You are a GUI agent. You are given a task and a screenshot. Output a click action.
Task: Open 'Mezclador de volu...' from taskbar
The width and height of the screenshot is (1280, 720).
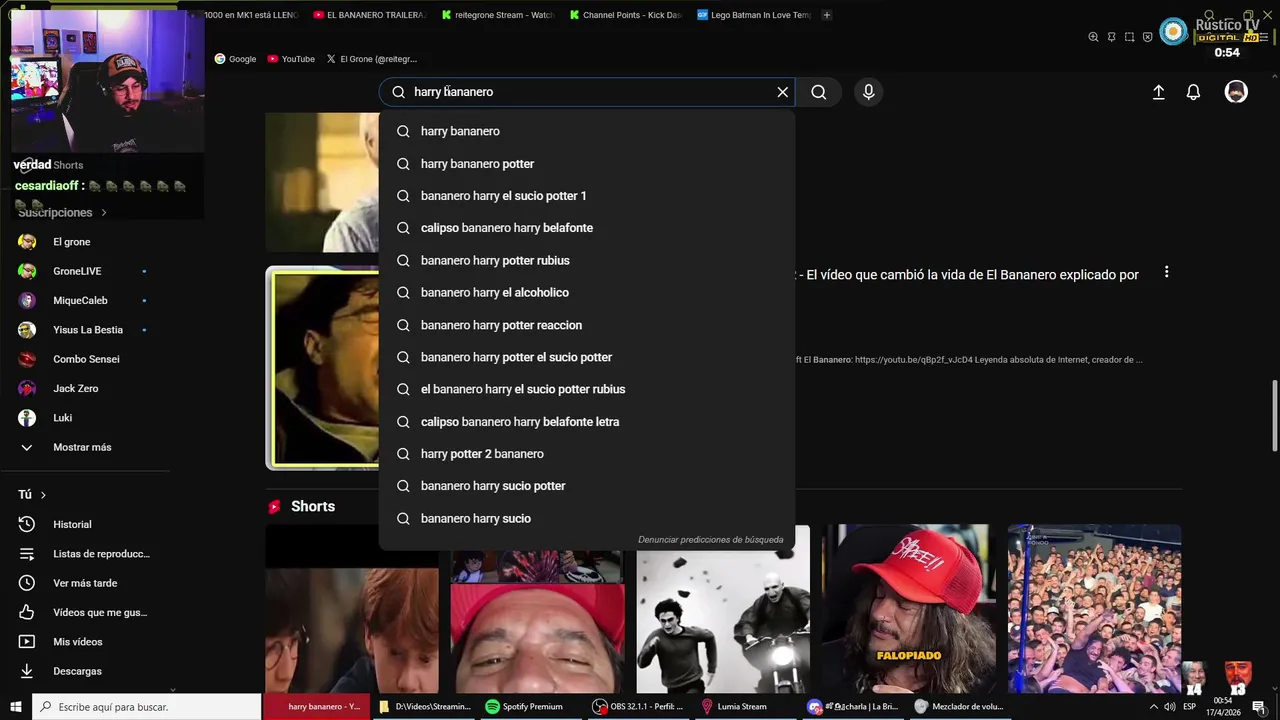point(958,707)
